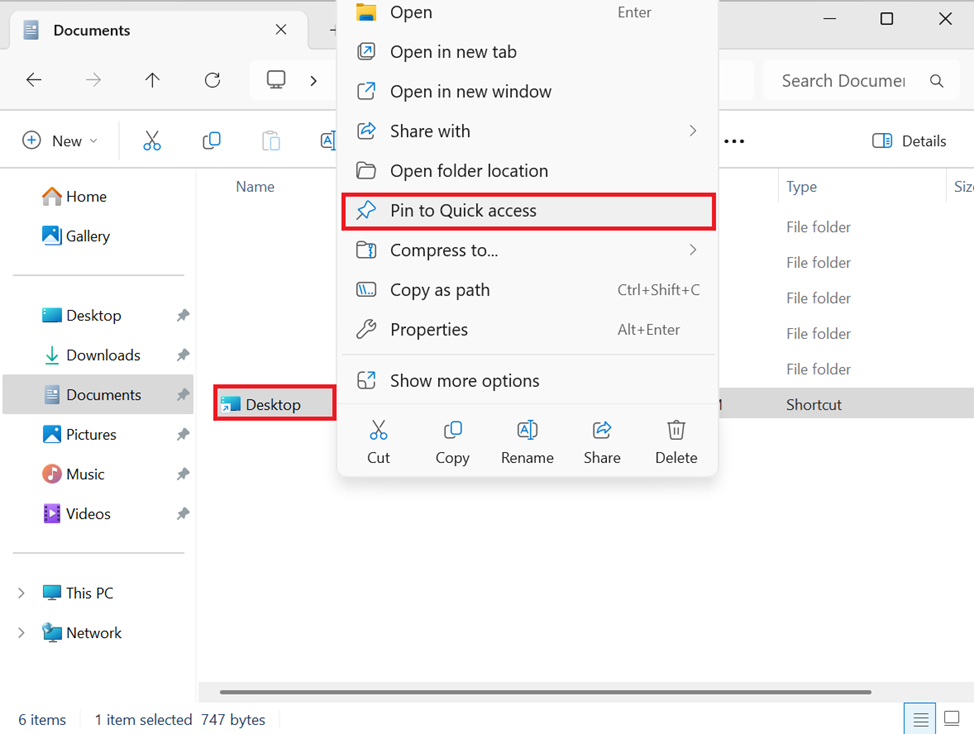This screenshot has width=974, height=734.
Task: Sort by the Type column header
Action: pos(801,187)
